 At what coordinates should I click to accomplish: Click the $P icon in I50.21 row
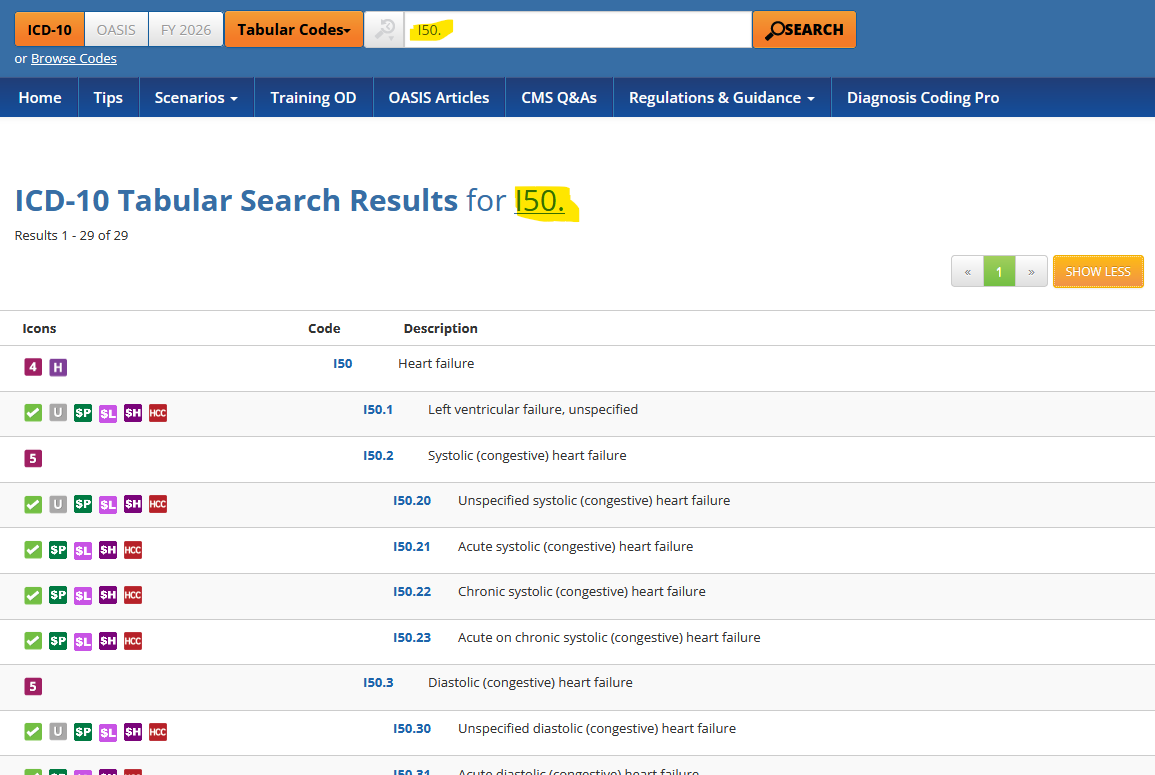[58, 549]
